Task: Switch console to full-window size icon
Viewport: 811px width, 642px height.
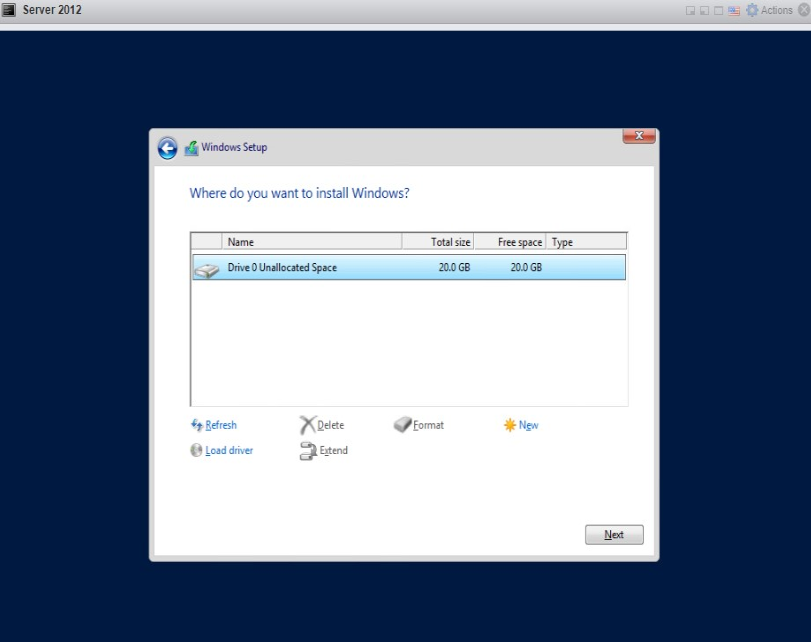Action: tap(718, 11)
